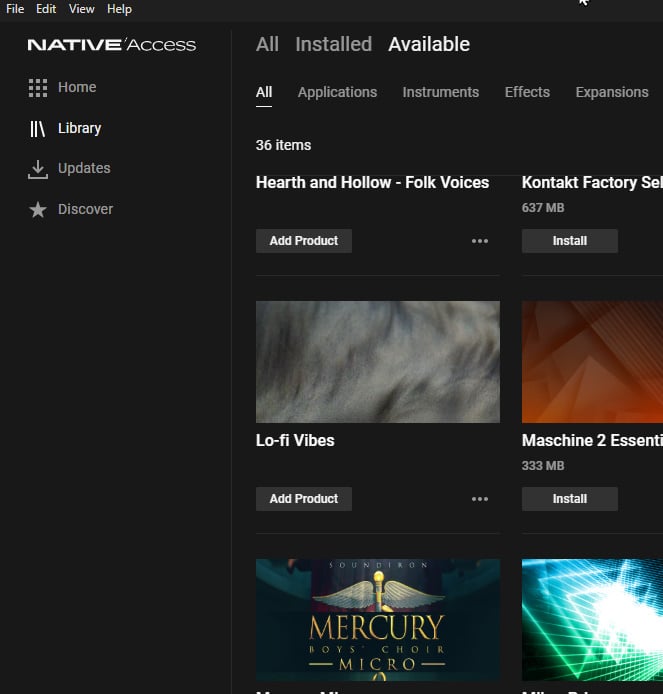Filter by Effects category

[527, 92]
